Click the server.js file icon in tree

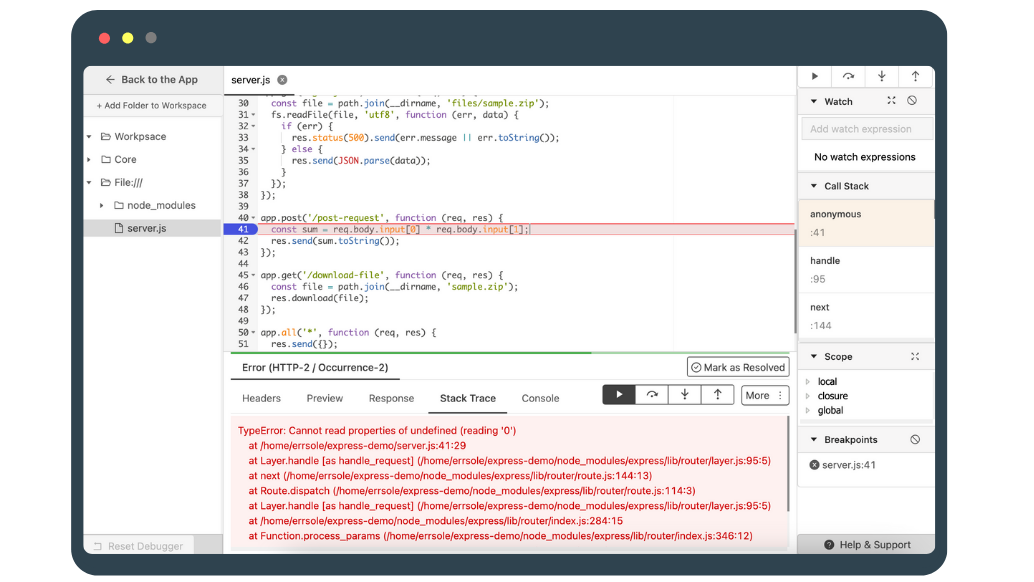point(119,228)
